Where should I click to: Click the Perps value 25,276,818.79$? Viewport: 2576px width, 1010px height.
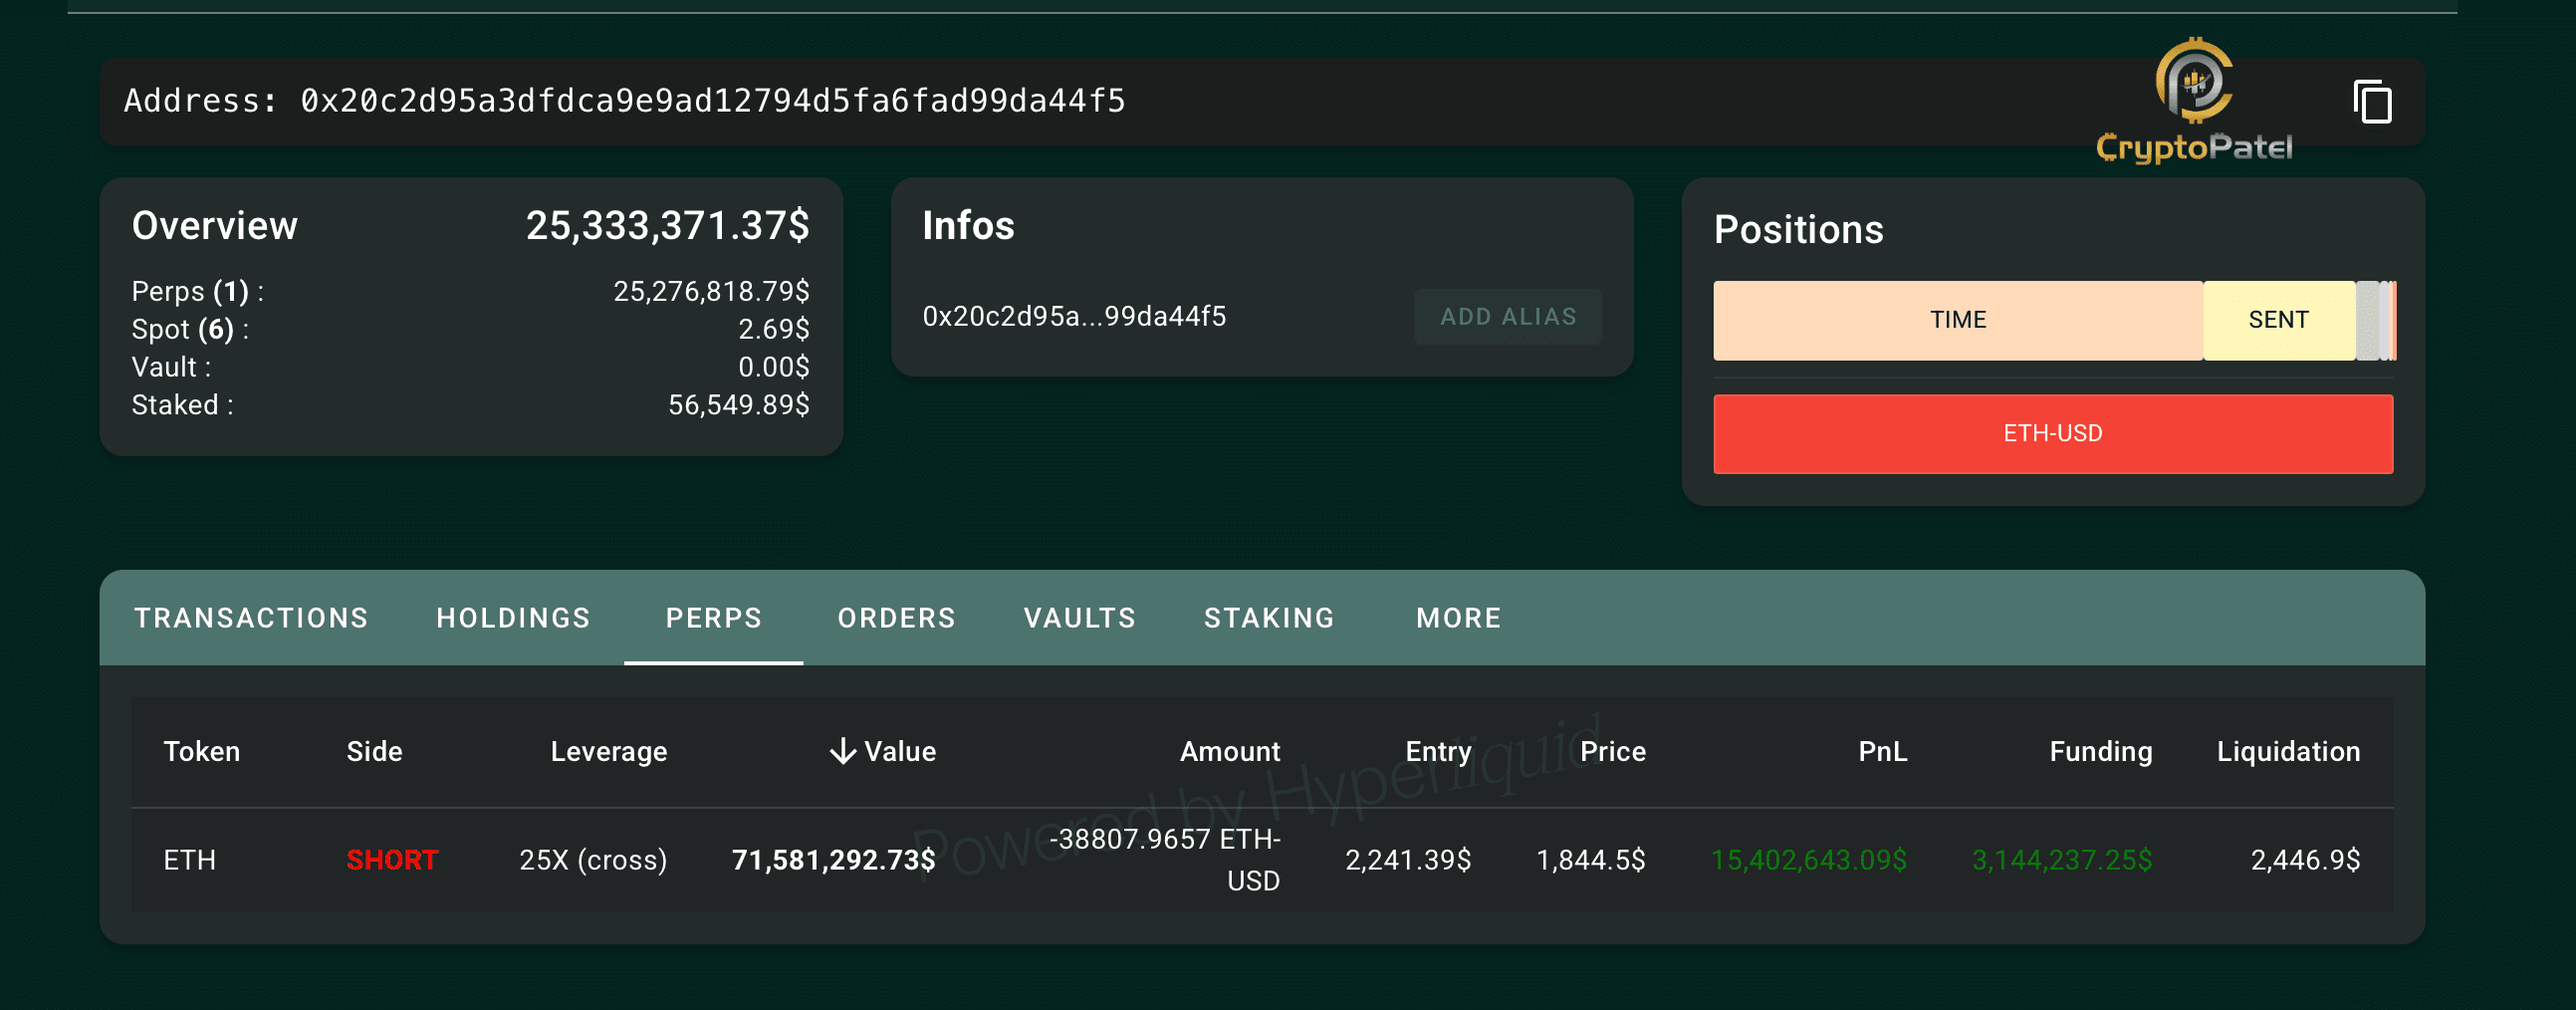point(711,291)
